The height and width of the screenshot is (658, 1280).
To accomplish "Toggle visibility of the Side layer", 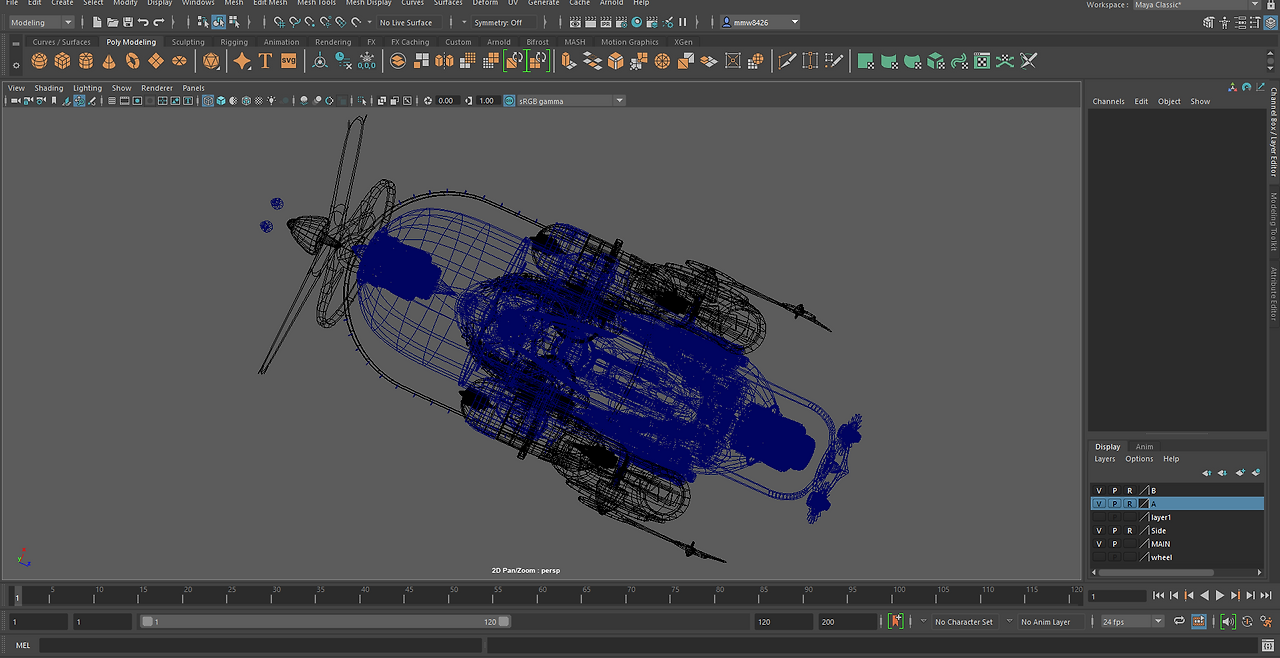I will coord(1099,530).
